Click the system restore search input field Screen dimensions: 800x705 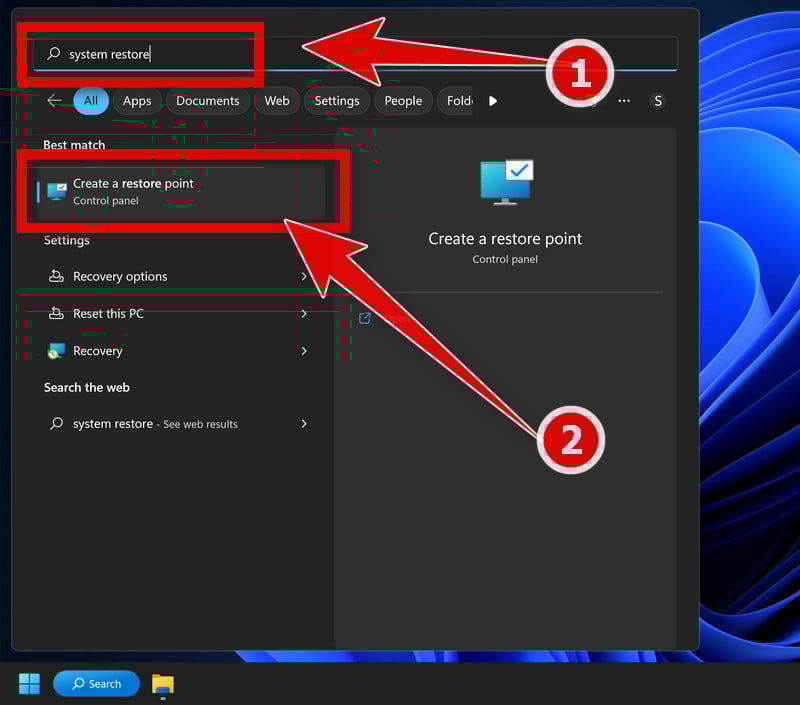point(355,54)
